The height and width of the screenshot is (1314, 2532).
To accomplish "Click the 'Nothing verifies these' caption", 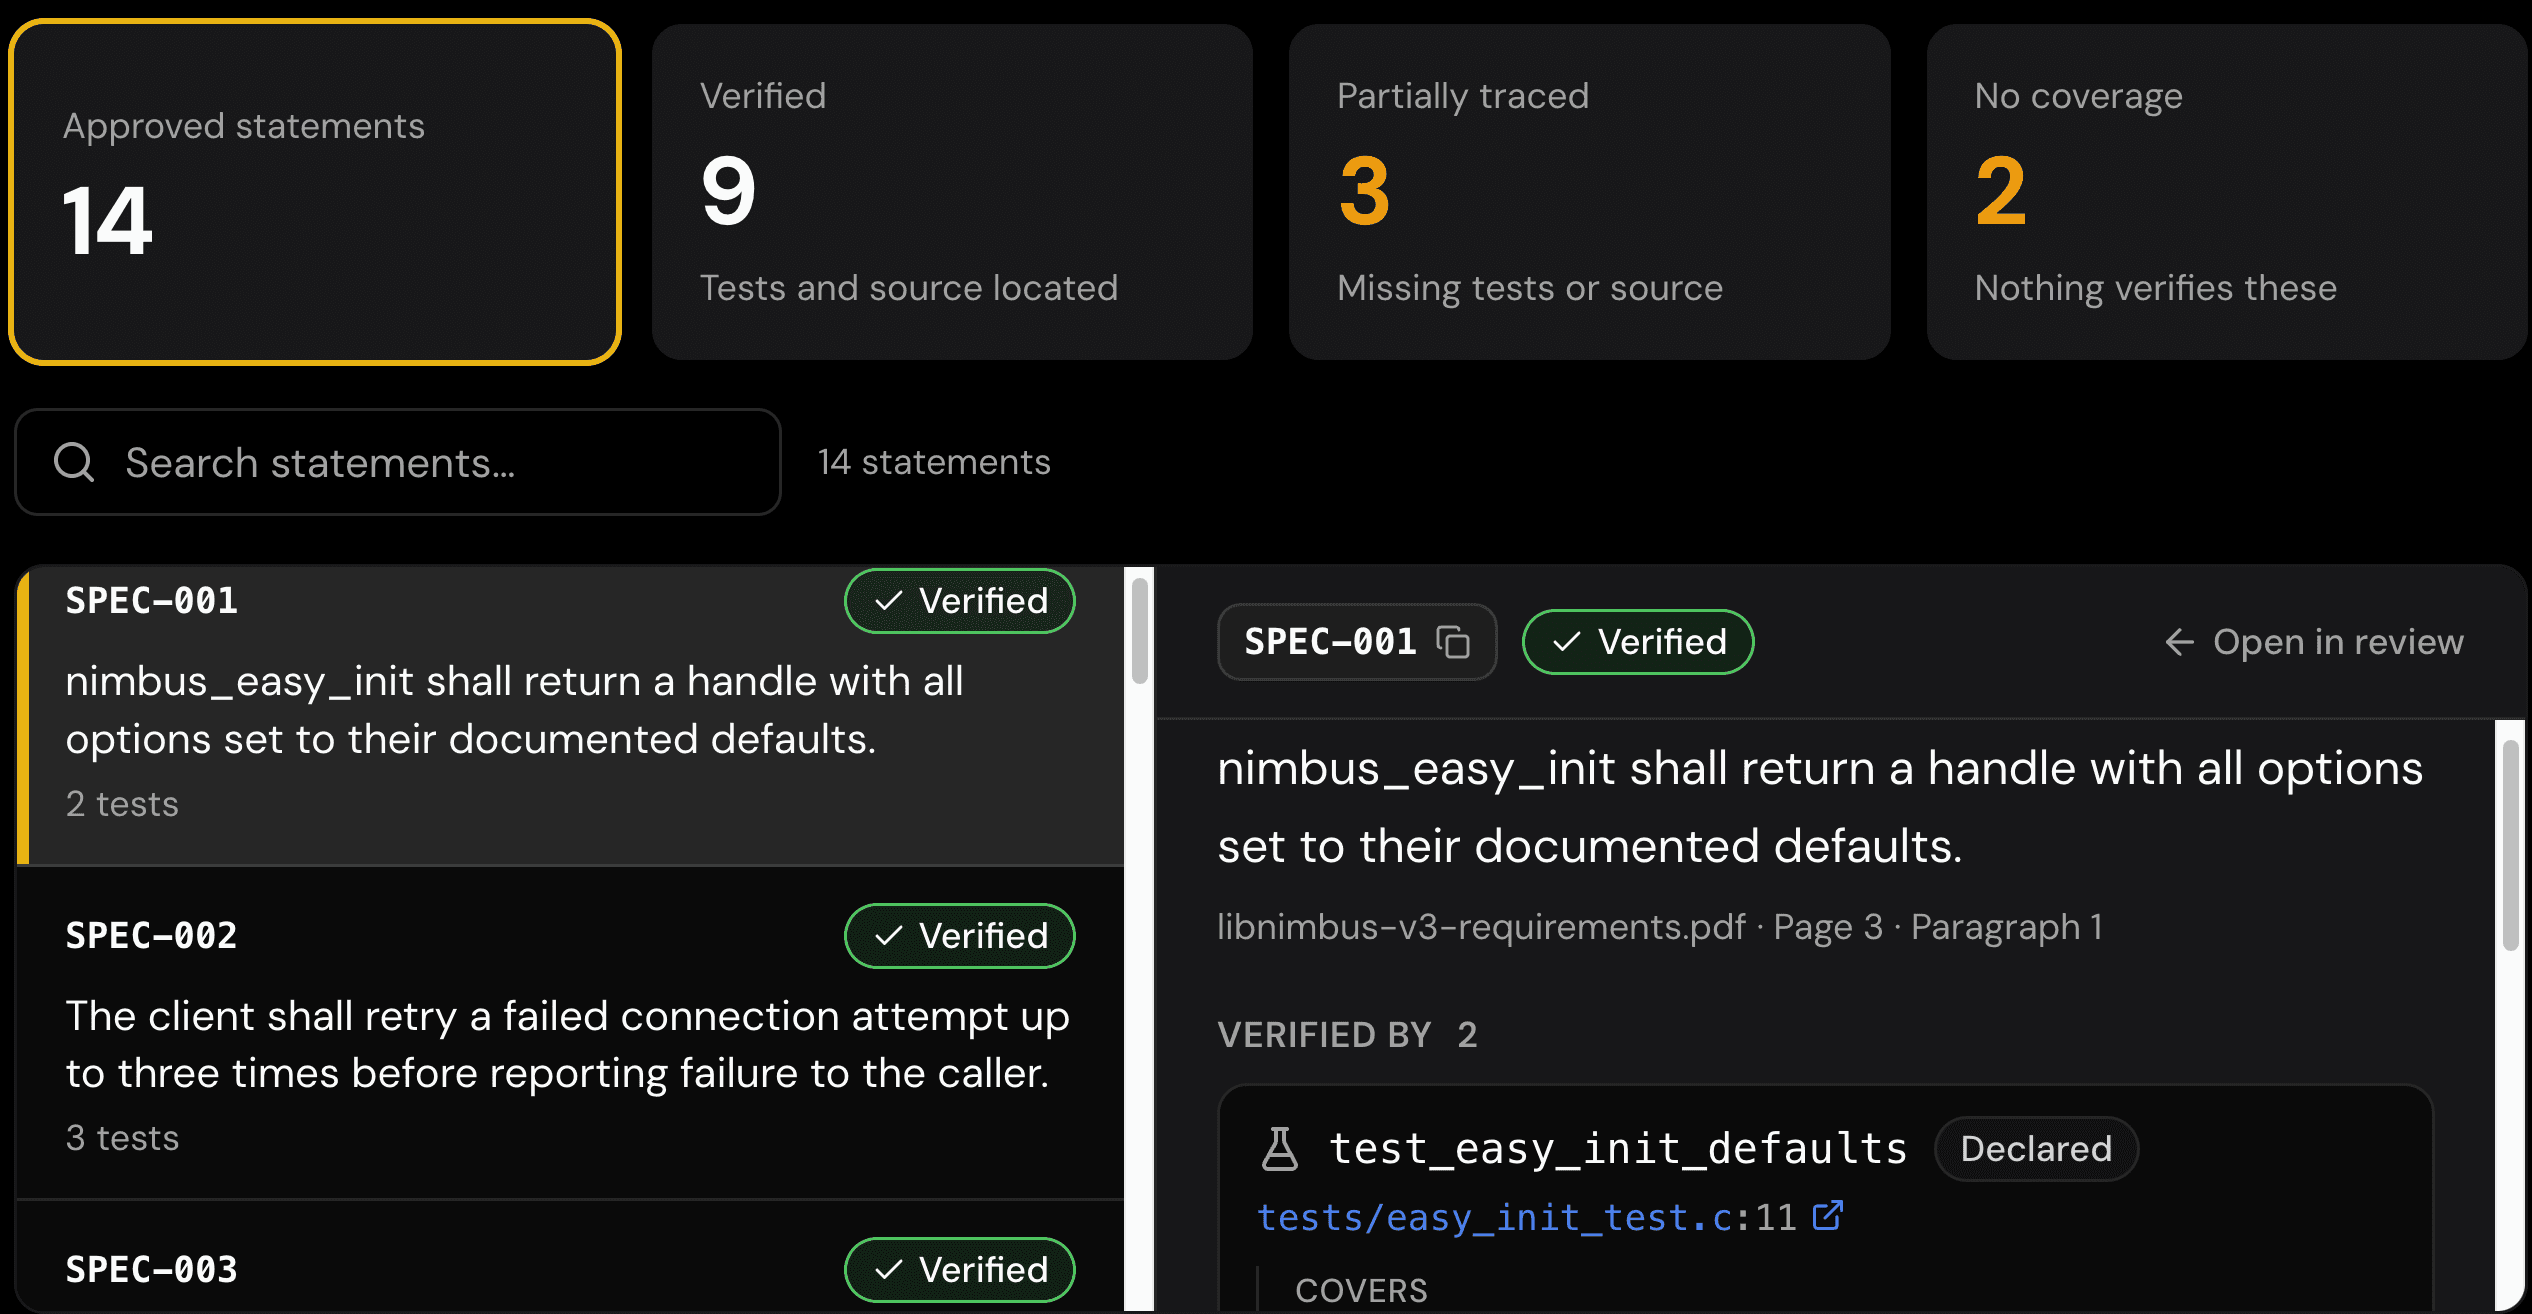I will coord(2156,288).
